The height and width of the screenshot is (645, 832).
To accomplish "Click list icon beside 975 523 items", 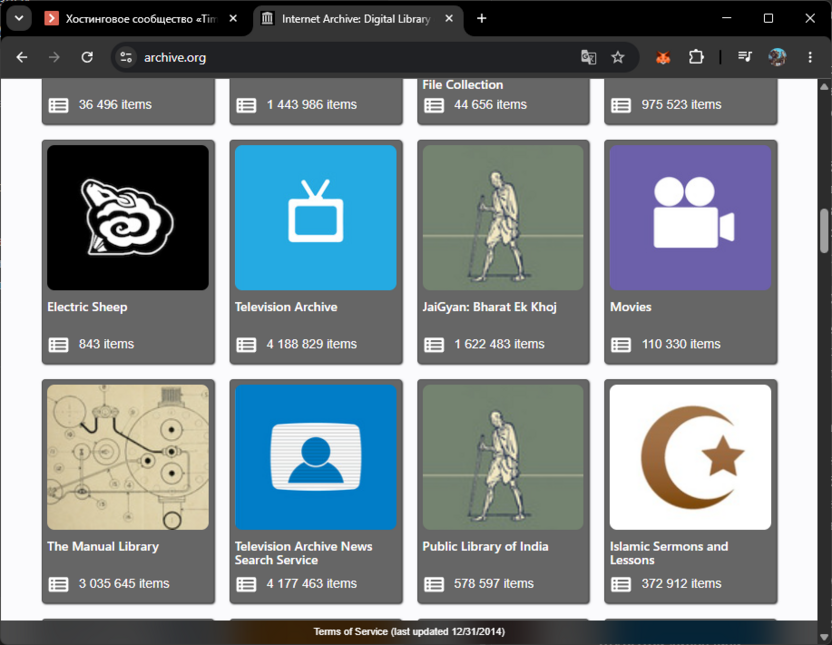I will 621,105.
